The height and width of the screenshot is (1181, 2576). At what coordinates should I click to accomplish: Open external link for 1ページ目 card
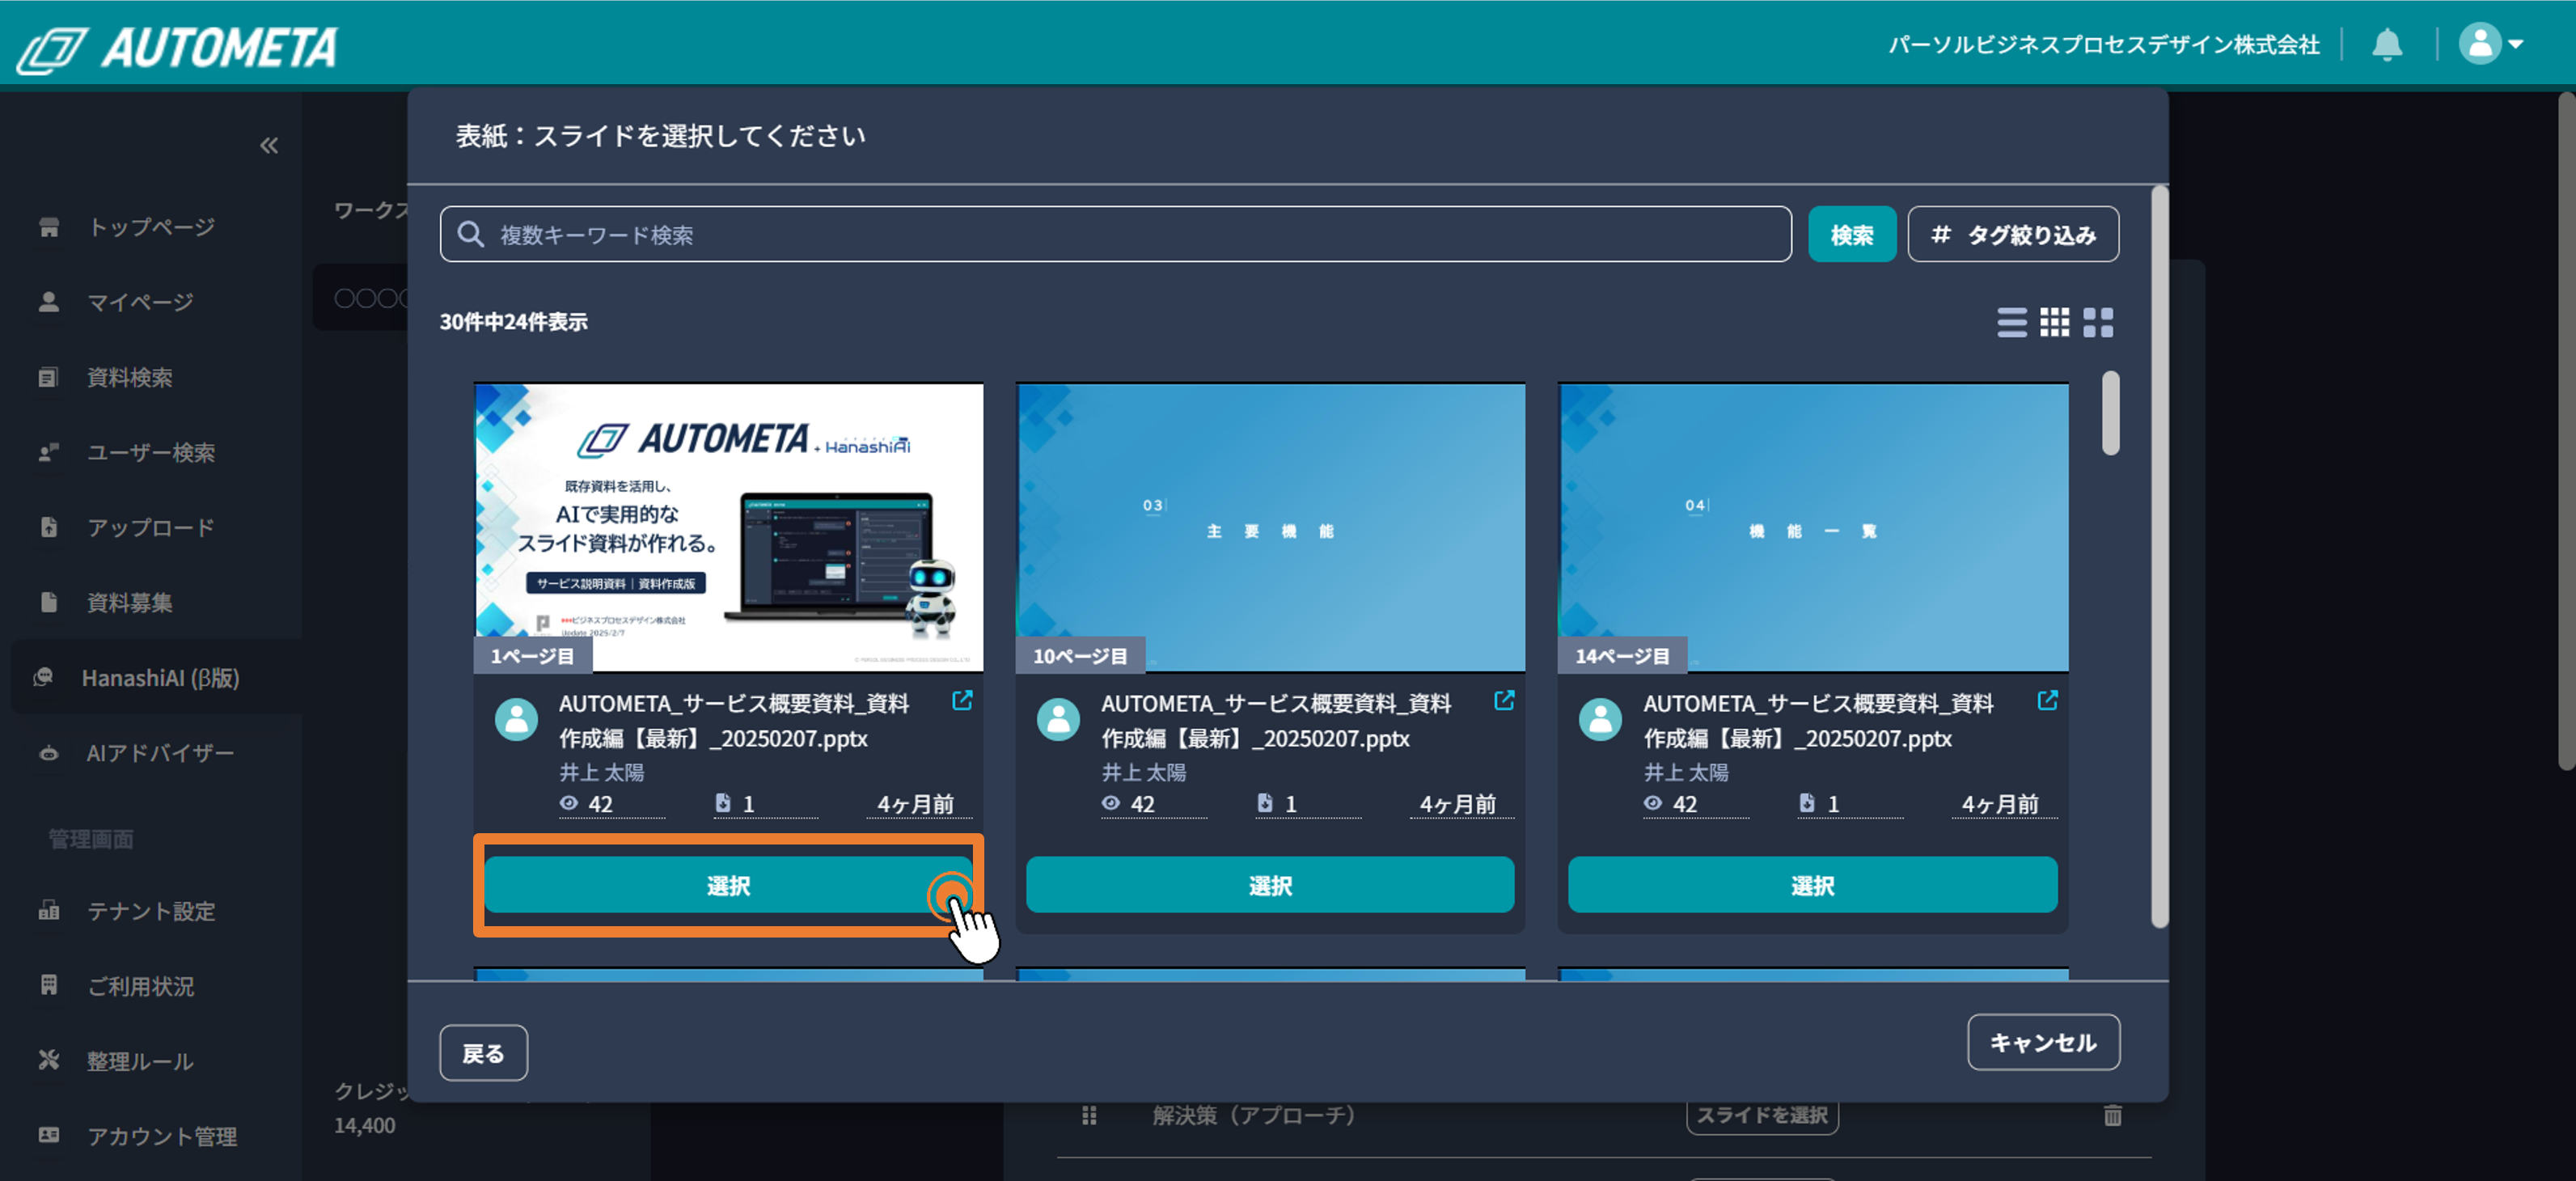pos(962,701)
